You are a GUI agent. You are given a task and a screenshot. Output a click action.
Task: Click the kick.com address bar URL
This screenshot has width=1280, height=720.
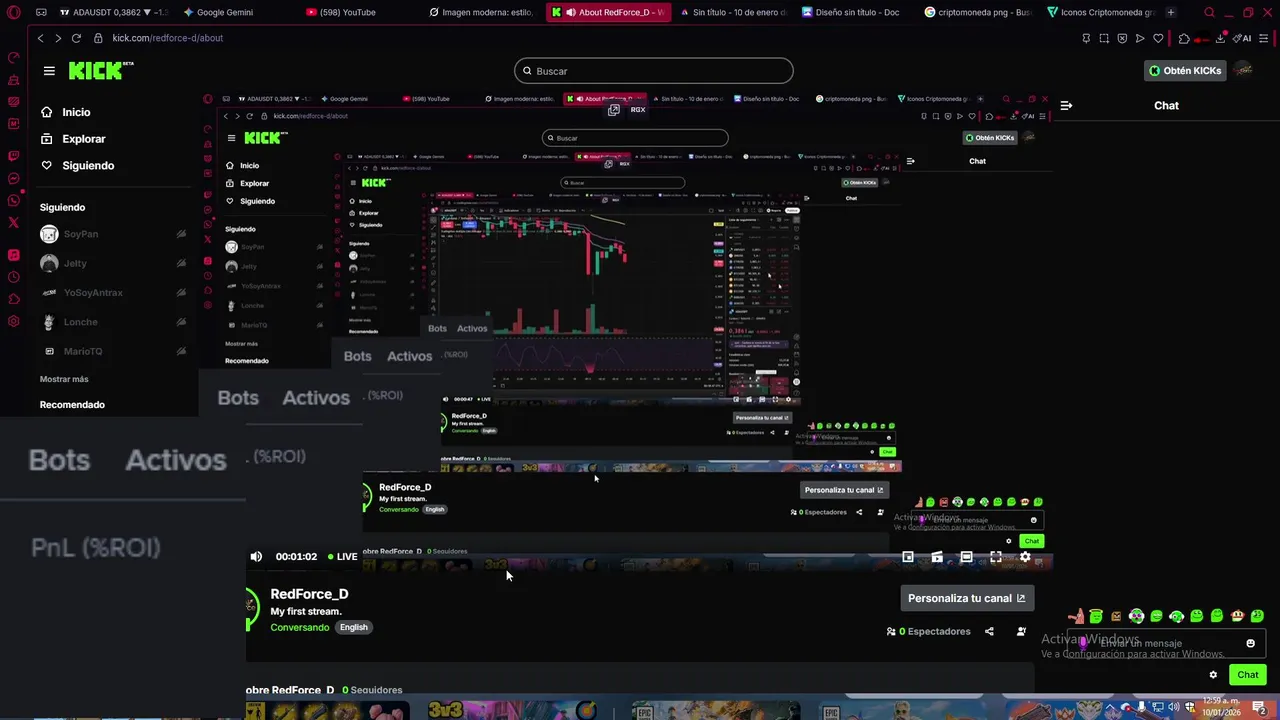click(x=167, y=38)
